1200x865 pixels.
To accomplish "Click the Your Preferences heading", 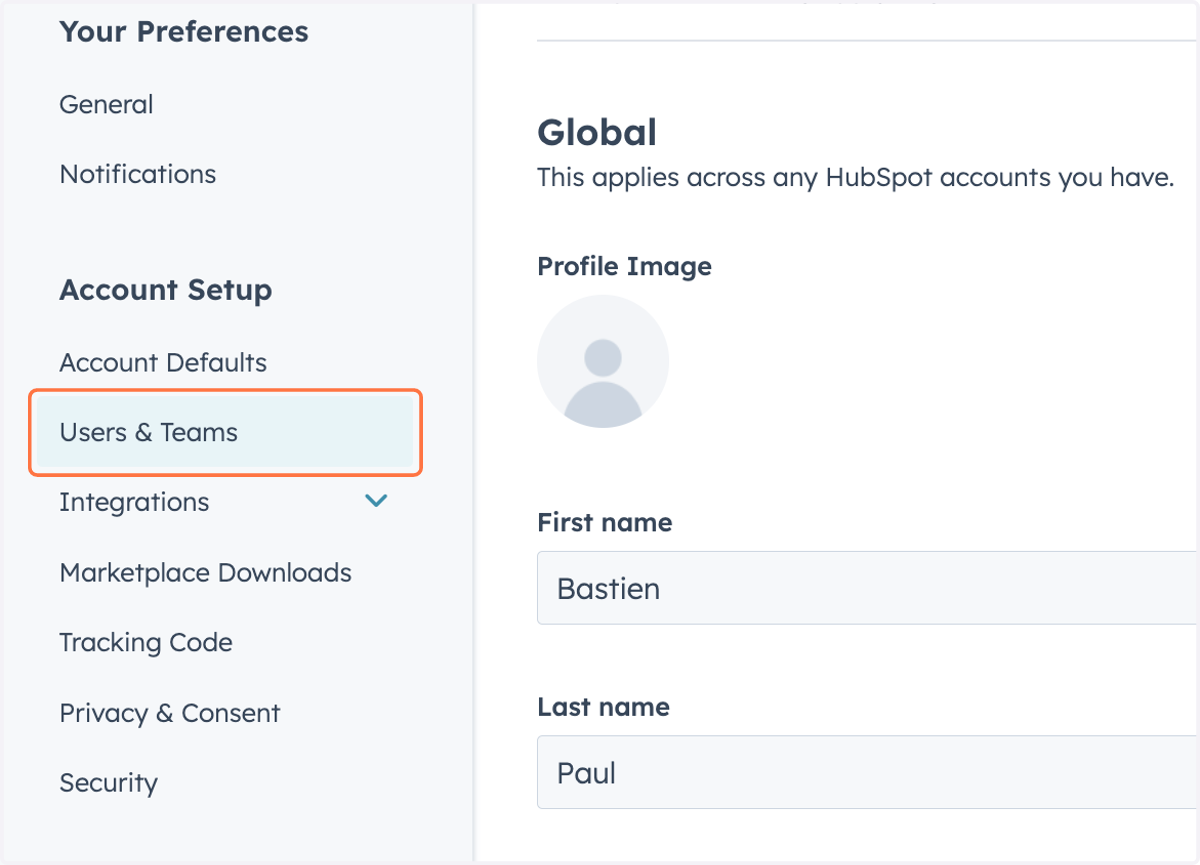I will [x=184, y=32].
